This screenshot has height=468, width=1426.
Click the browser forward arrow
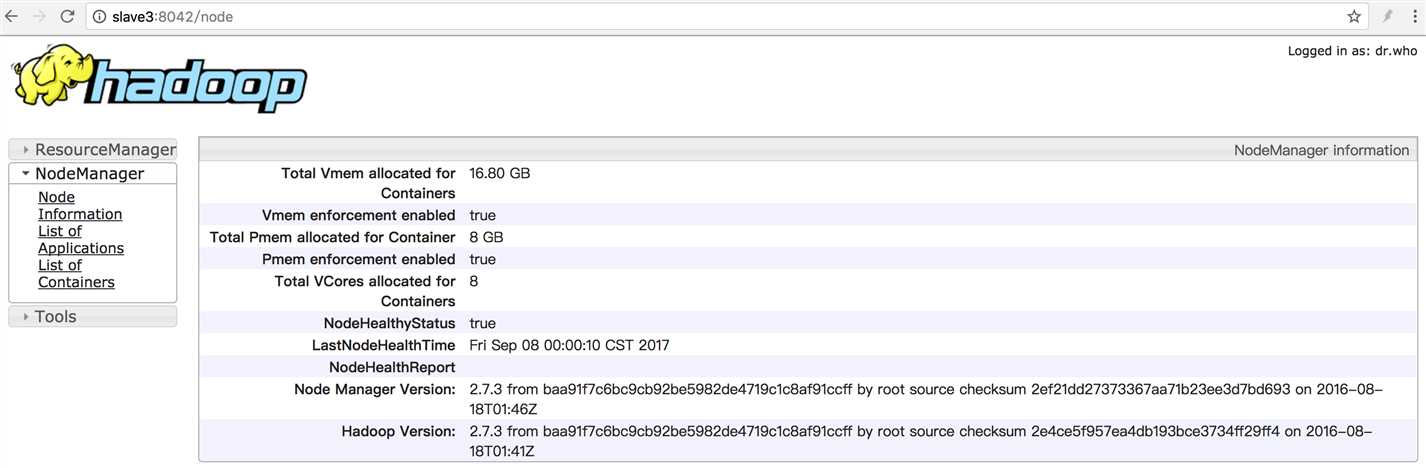(40, 16)
